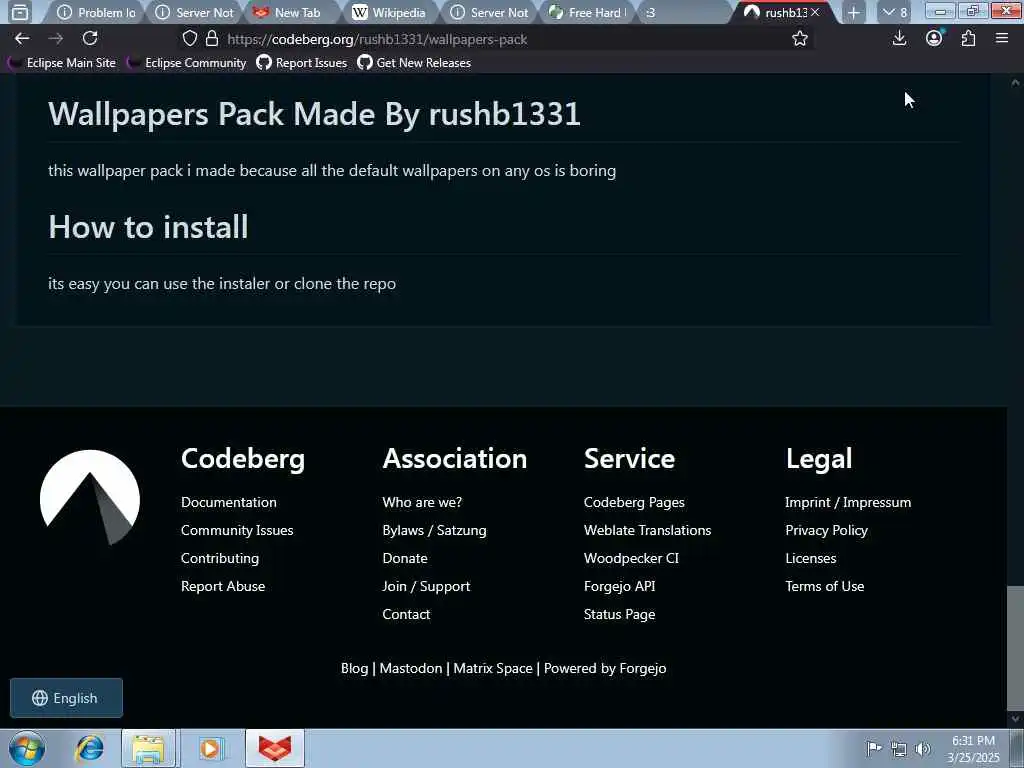Go forward with the forward arrow

pos(56,39)
